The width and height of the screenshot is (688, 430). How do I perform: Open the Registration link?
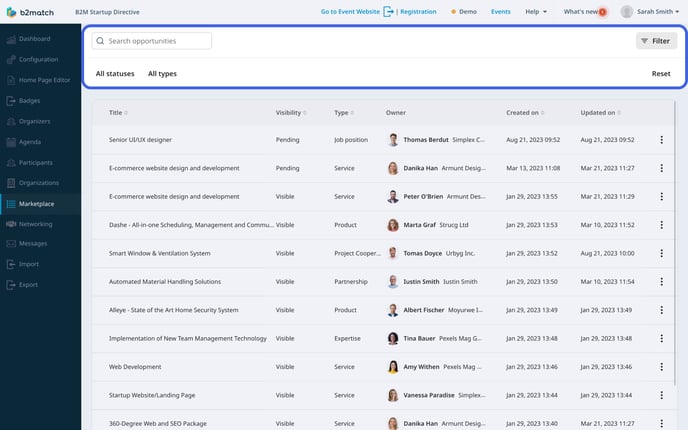tap(418, 12)
